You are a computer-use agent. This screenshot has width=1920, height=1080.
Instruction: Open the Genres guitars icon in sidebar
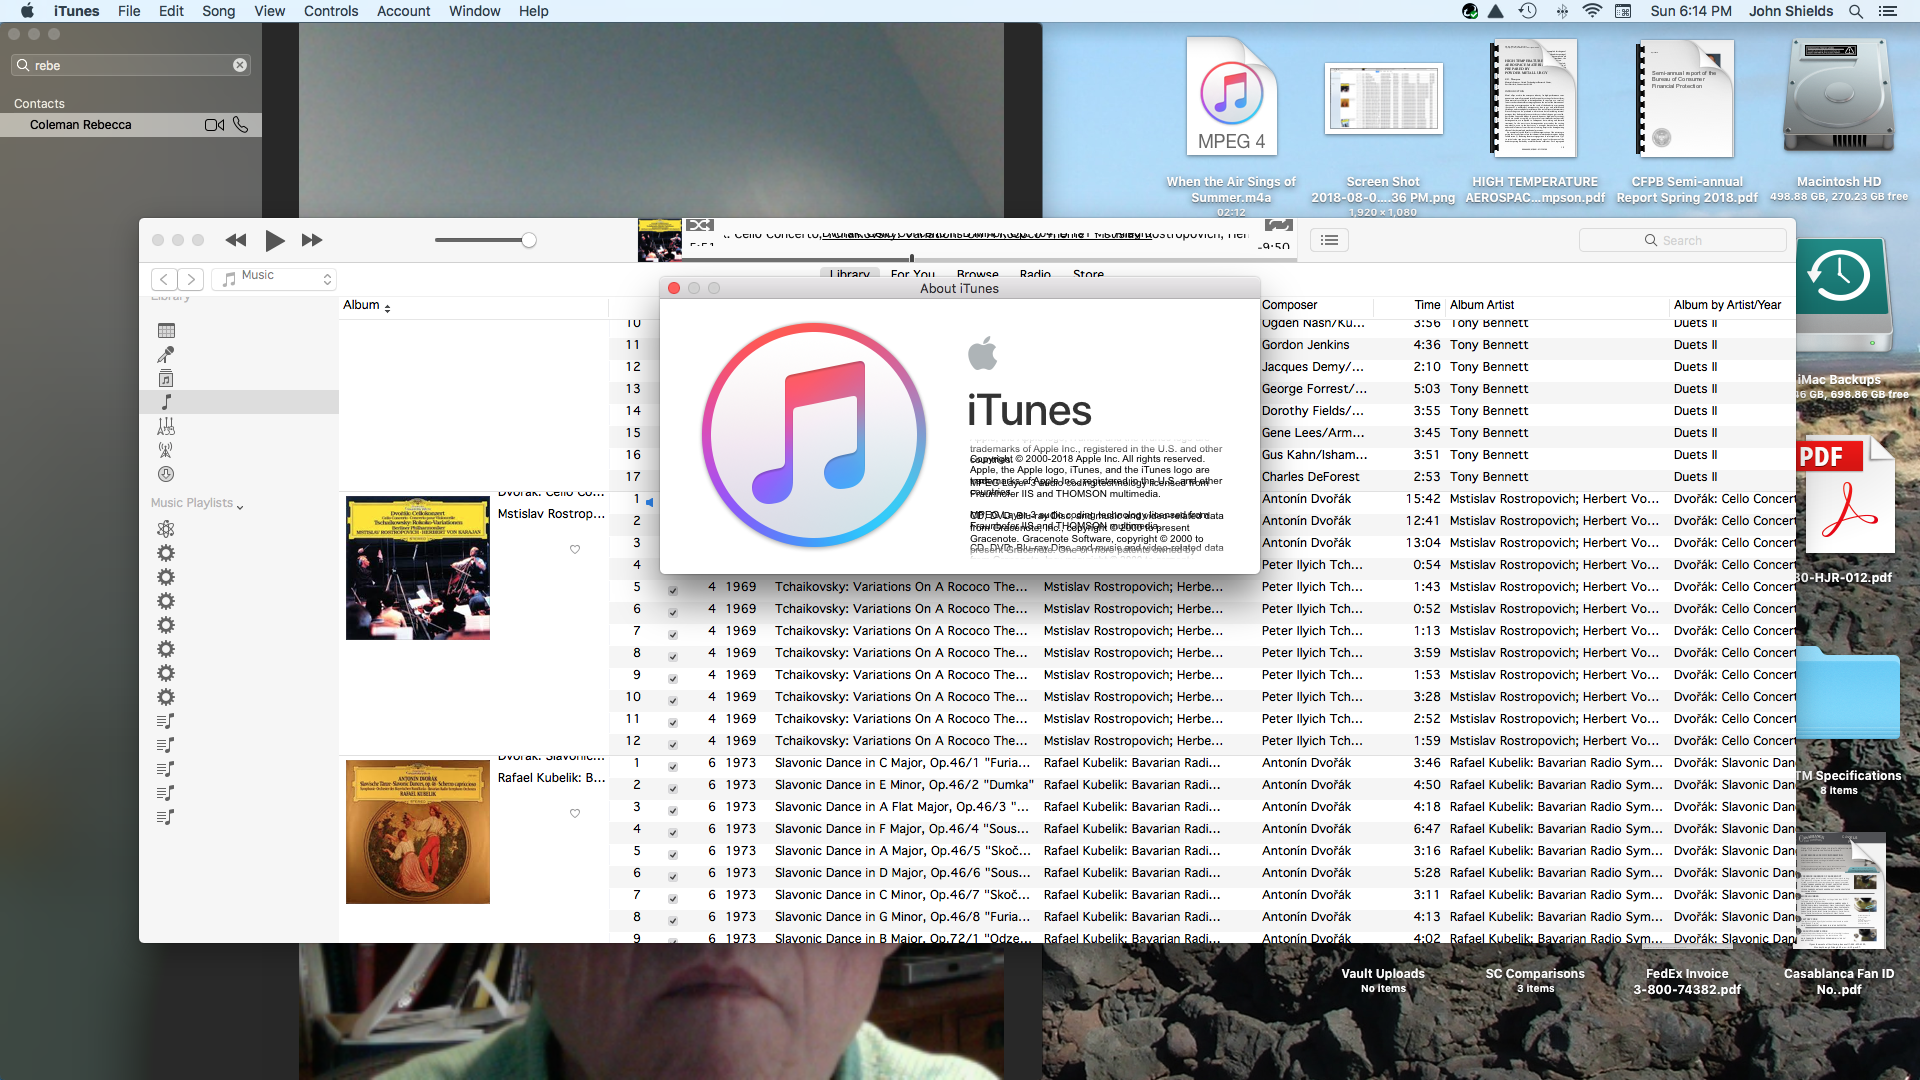tap(166, 427)
